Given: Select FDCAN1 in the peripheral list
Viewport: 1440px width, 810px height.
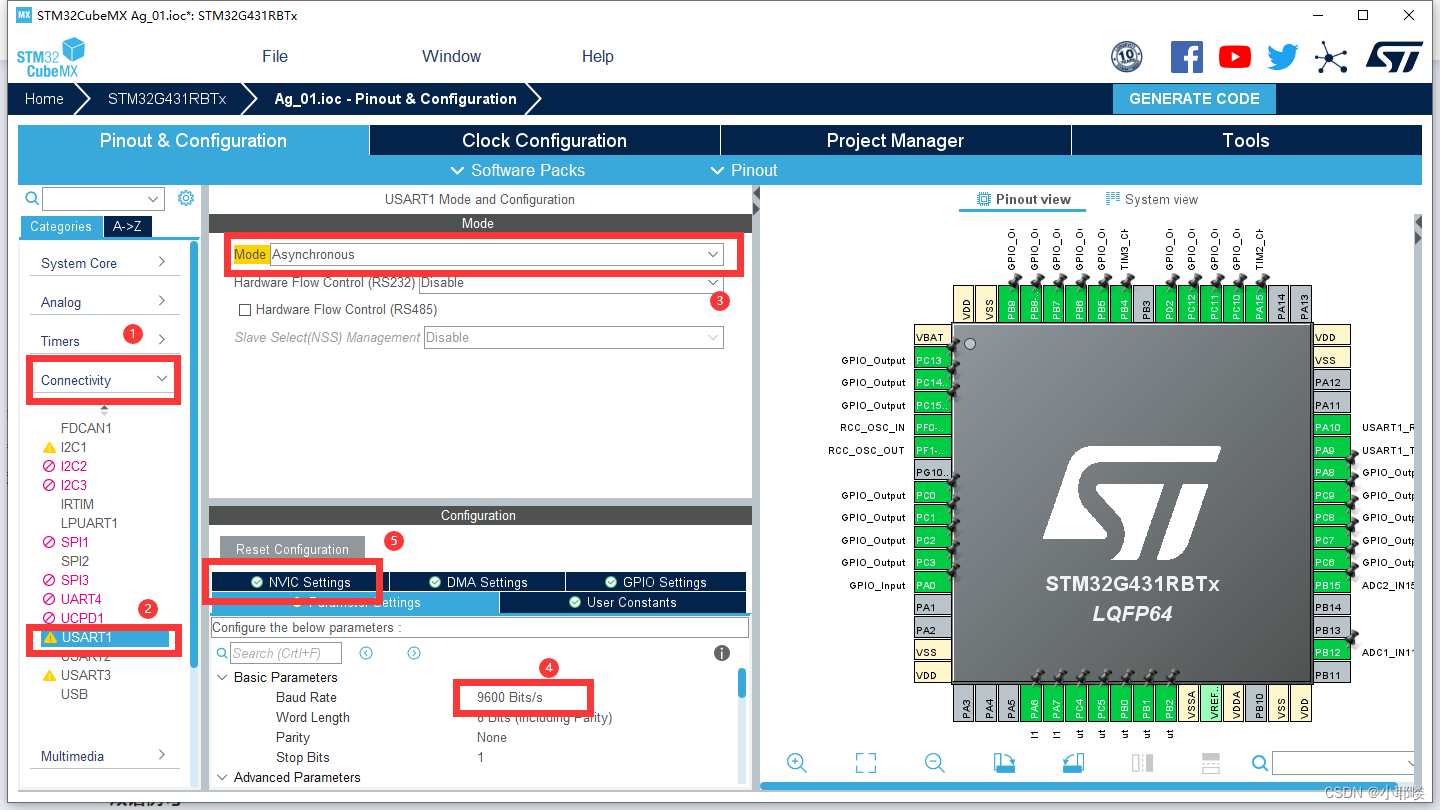Looking at the screenshot, I should point(86,428).
